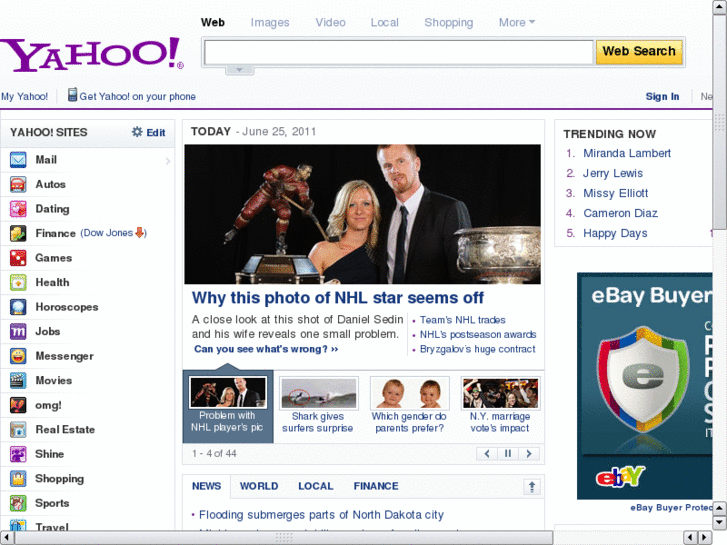The height and width of the screenshot is (545, 727).
Task: Click the Jobs icon
Action: 18,332
